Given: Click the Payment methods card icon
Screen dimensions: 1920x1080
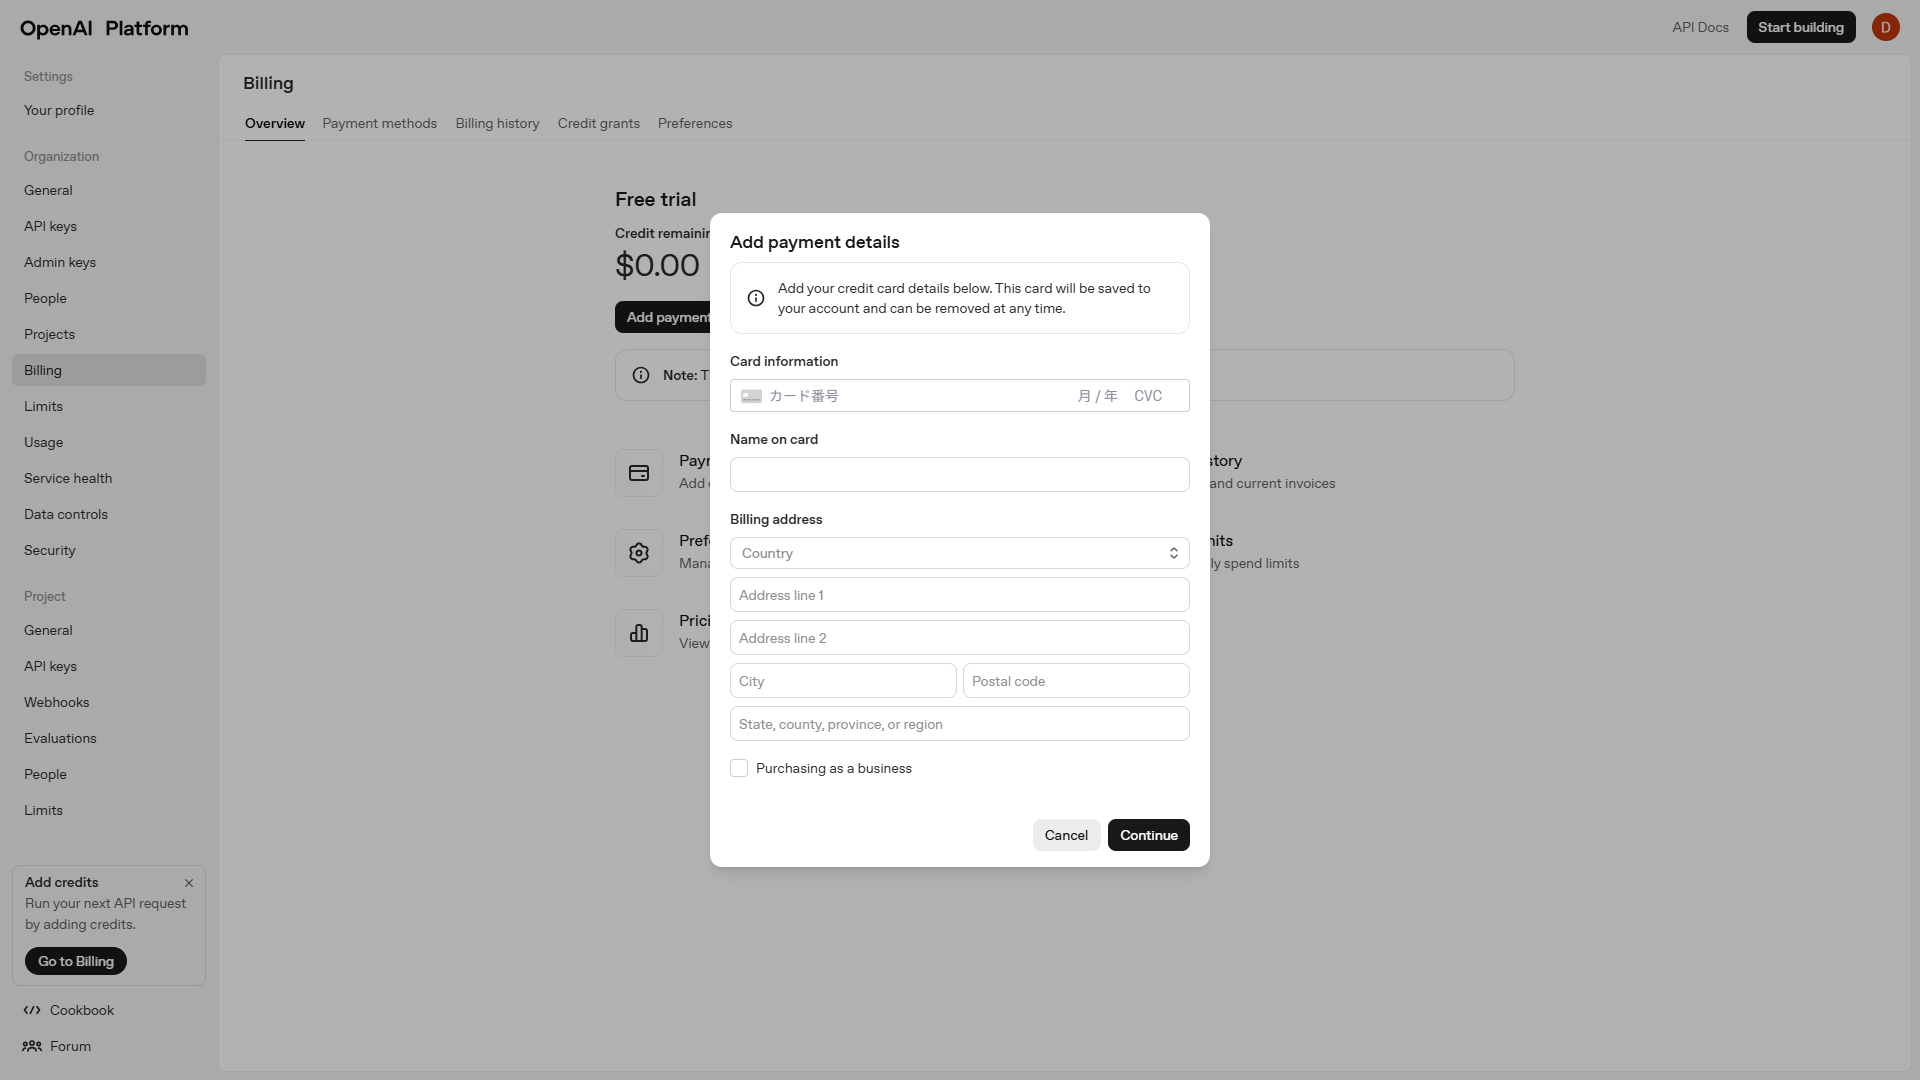Looking at the screenshot, I should click(x=639, y=473).
